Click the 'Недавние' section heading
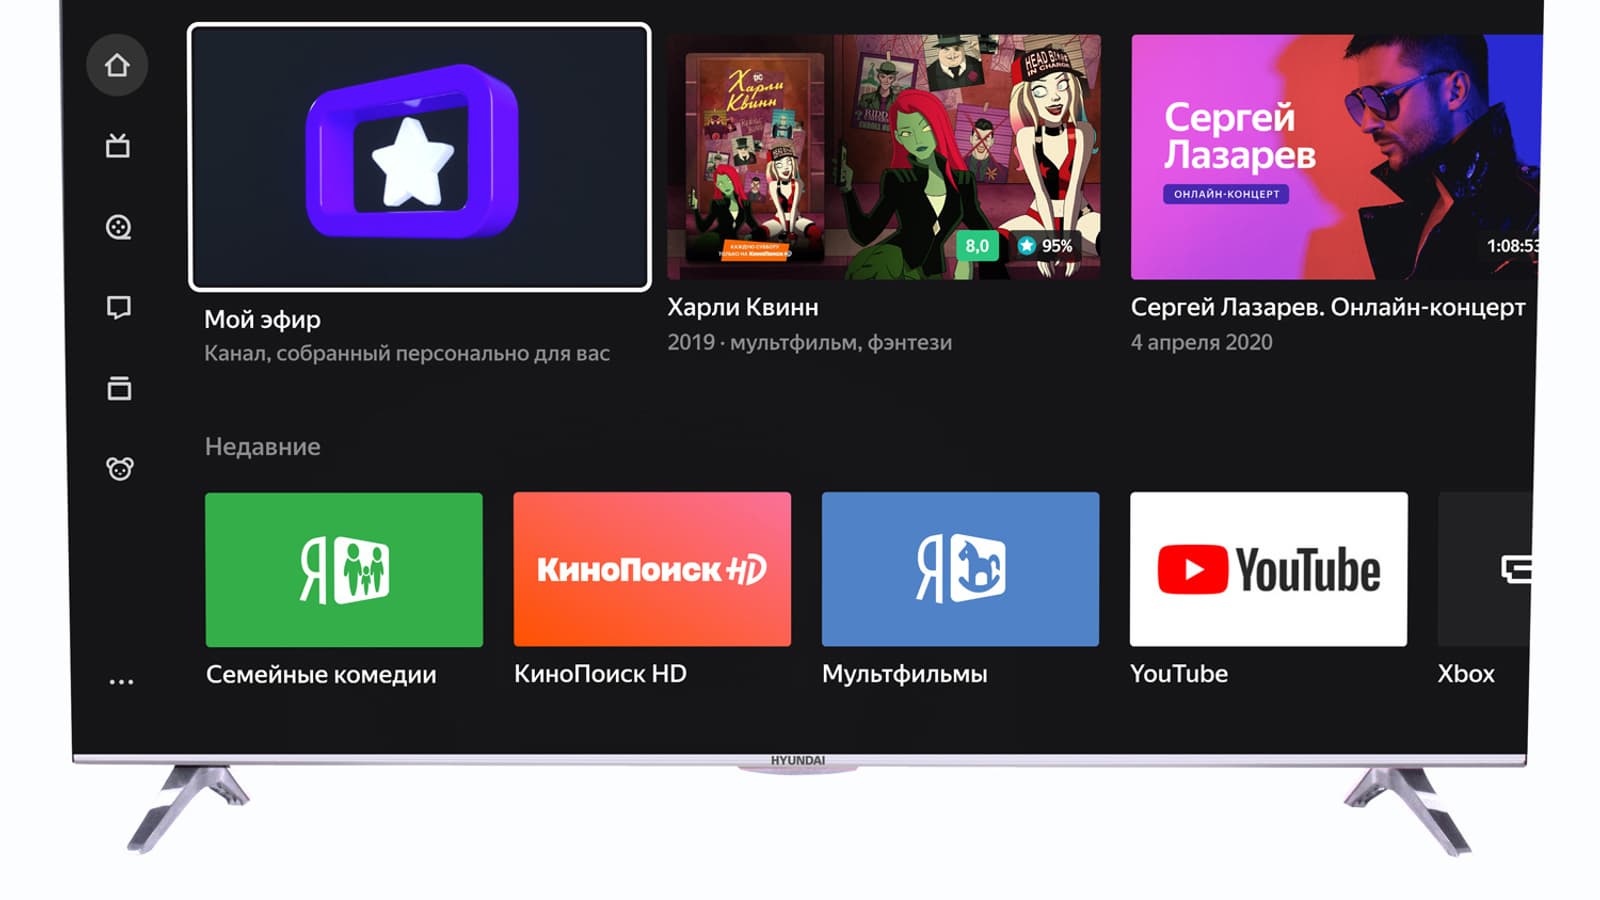Viewport: 1600px width, 900px height. click(263, 446)
